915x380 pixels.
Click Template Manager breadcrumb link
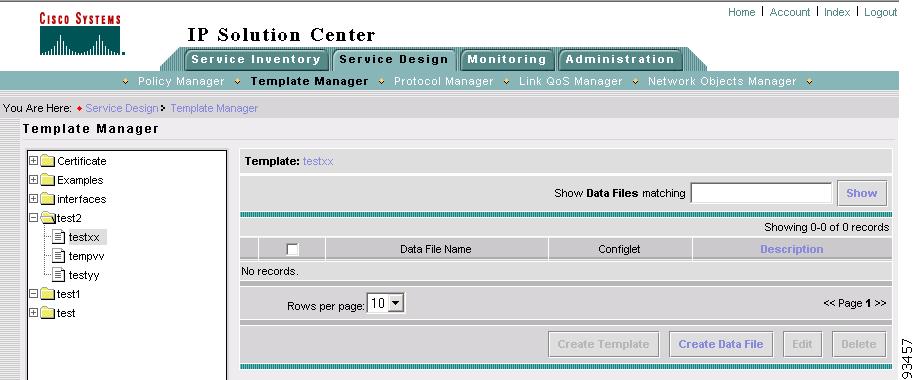tap(214, 108)
